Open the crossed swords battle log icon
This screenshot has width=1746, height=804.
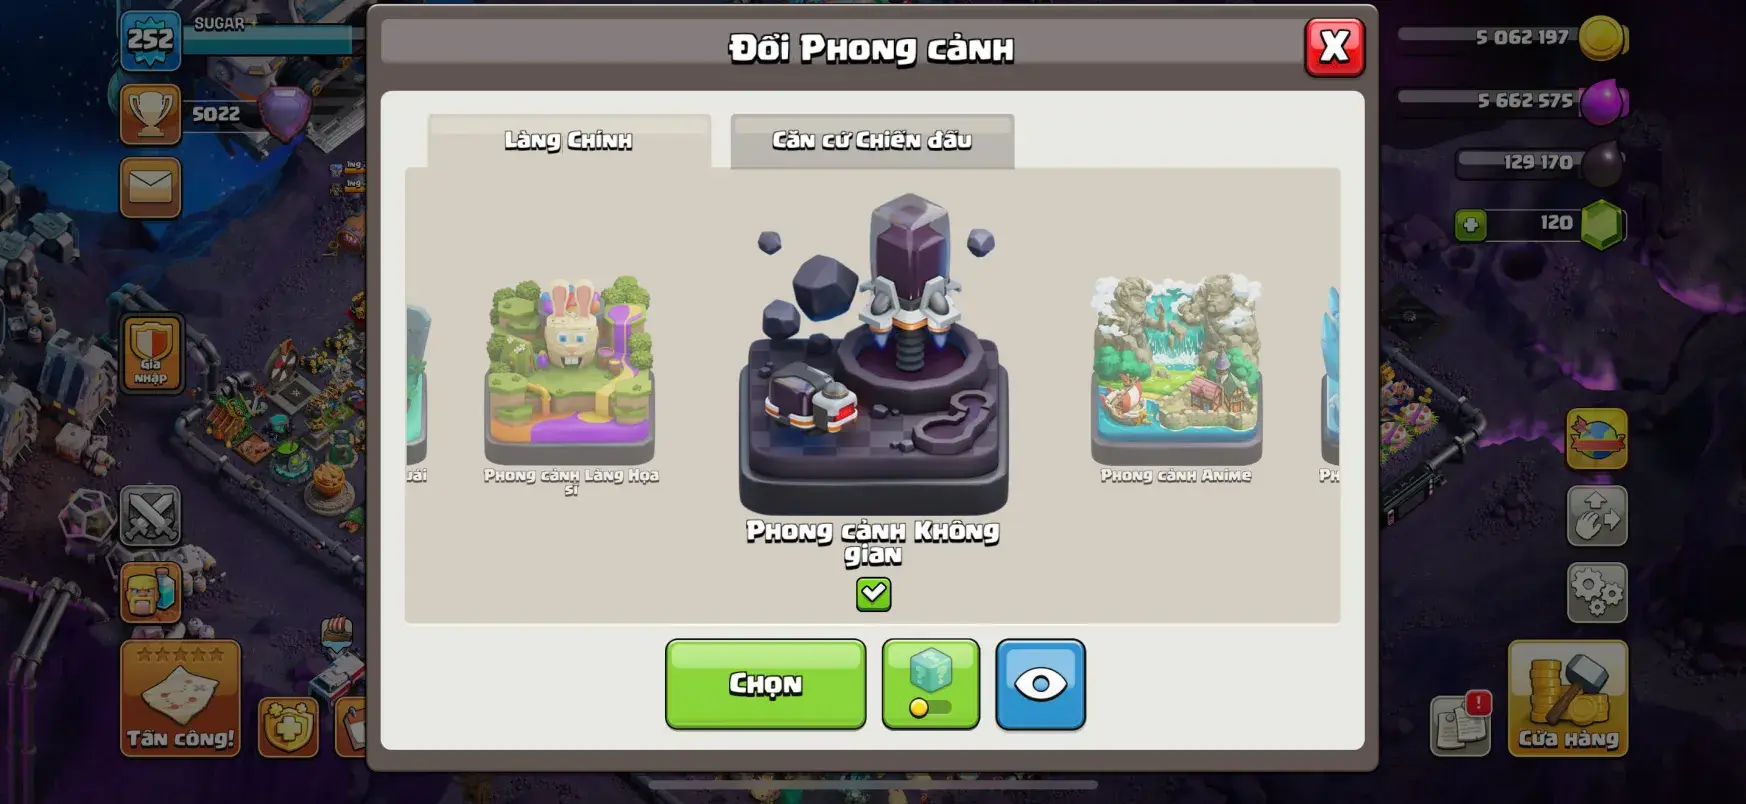pyautogui.click(x=151, y=516)
